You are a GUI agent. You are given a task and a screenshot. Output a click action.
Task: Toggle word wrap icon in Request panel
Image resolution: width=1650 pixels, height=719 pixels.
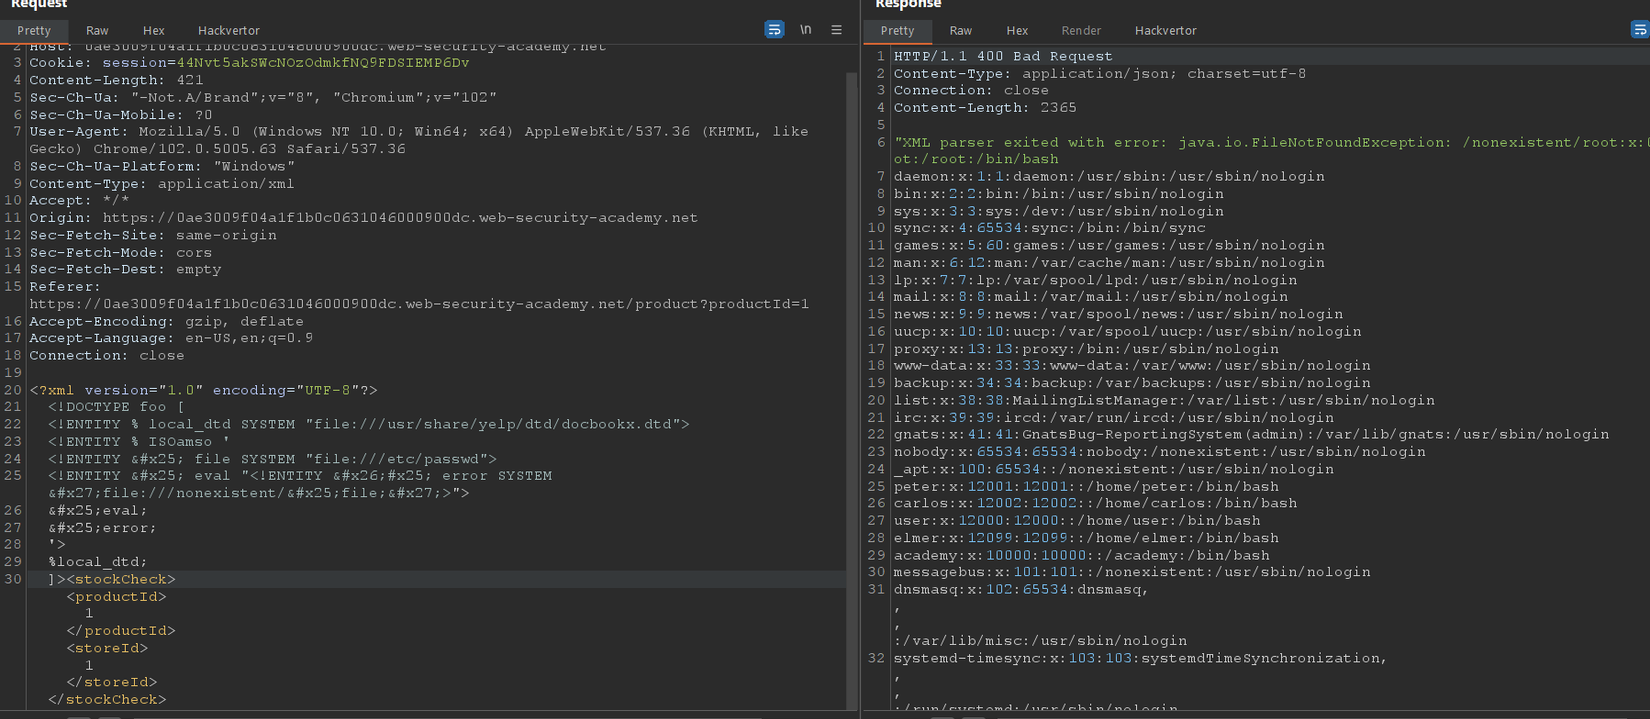click(x=774, y=30)
